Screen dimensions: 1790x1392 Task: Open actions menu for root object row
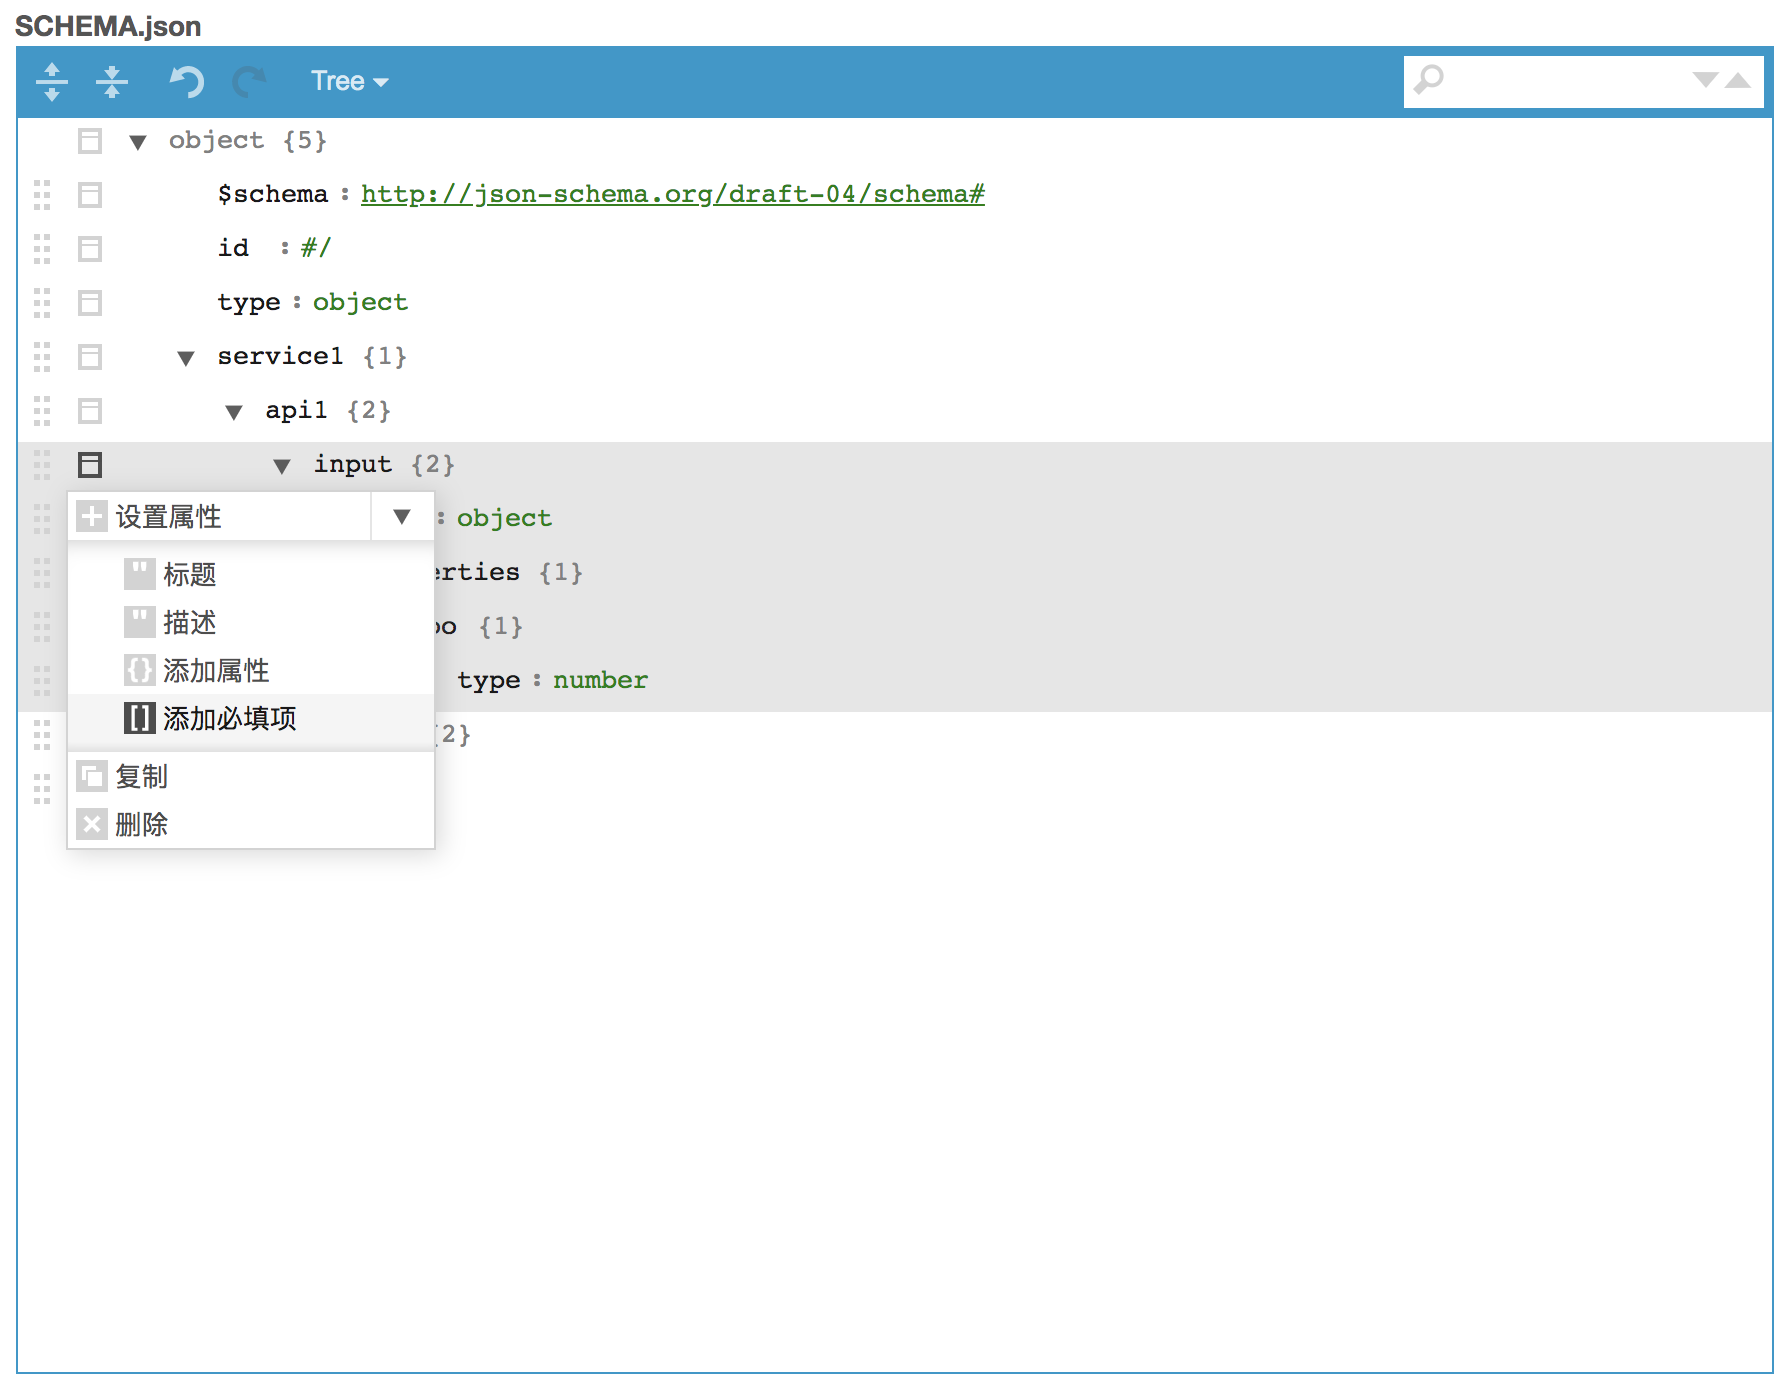pos(90,141)
